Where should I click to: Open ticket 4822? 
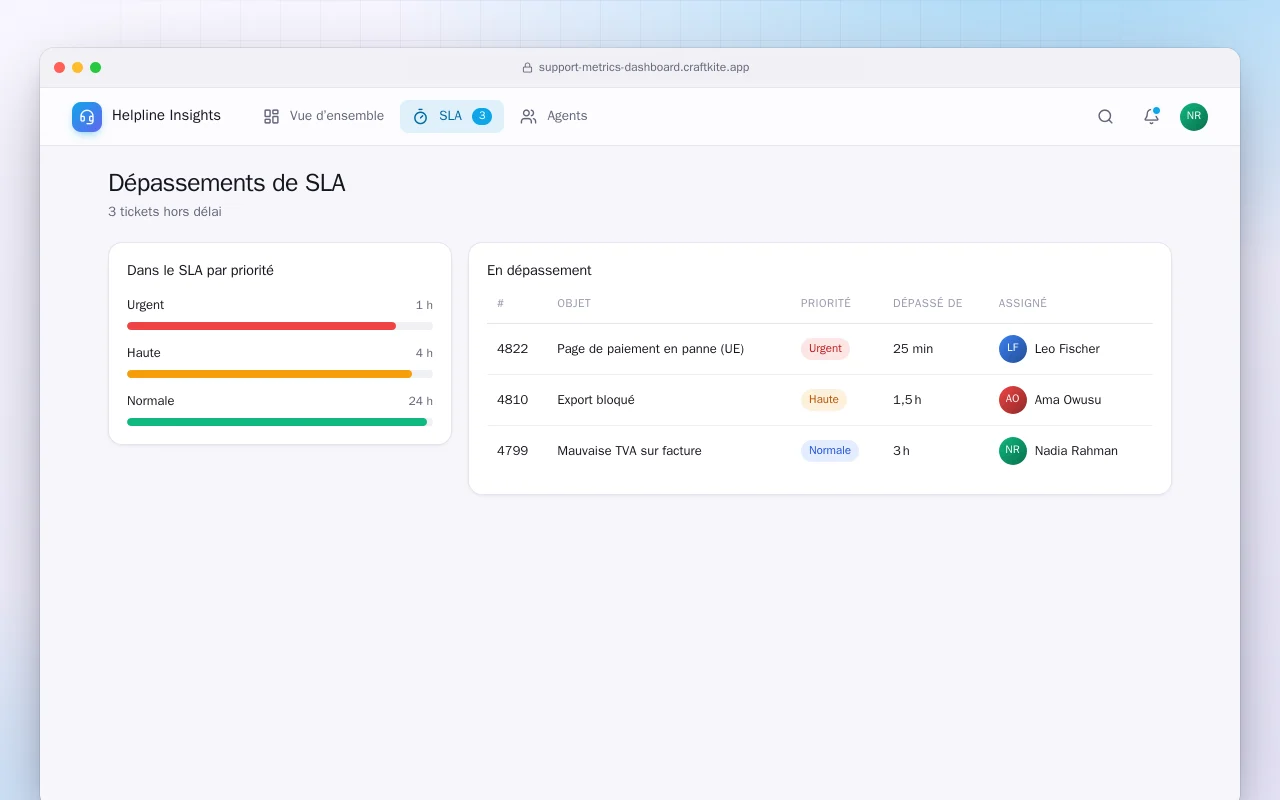512,349
